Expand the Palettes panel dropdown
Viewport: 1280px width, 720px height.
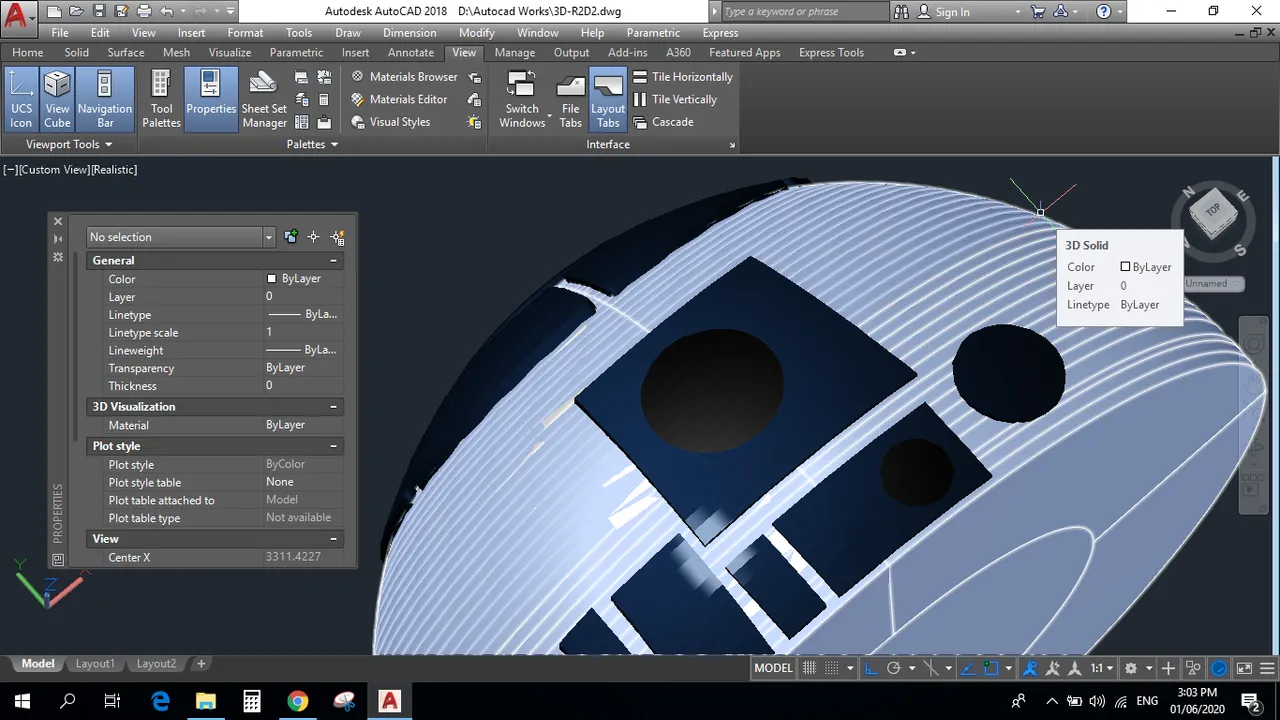313,144
